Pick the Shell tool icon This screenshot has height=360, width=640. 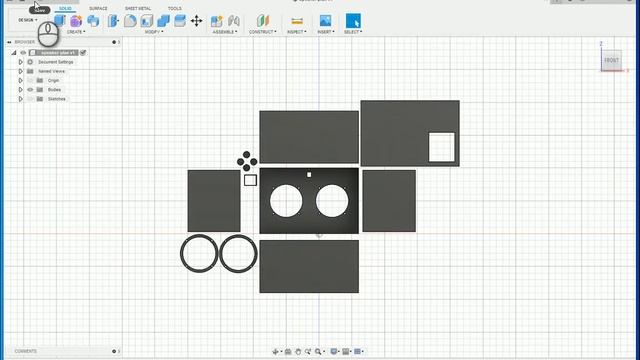147,20
